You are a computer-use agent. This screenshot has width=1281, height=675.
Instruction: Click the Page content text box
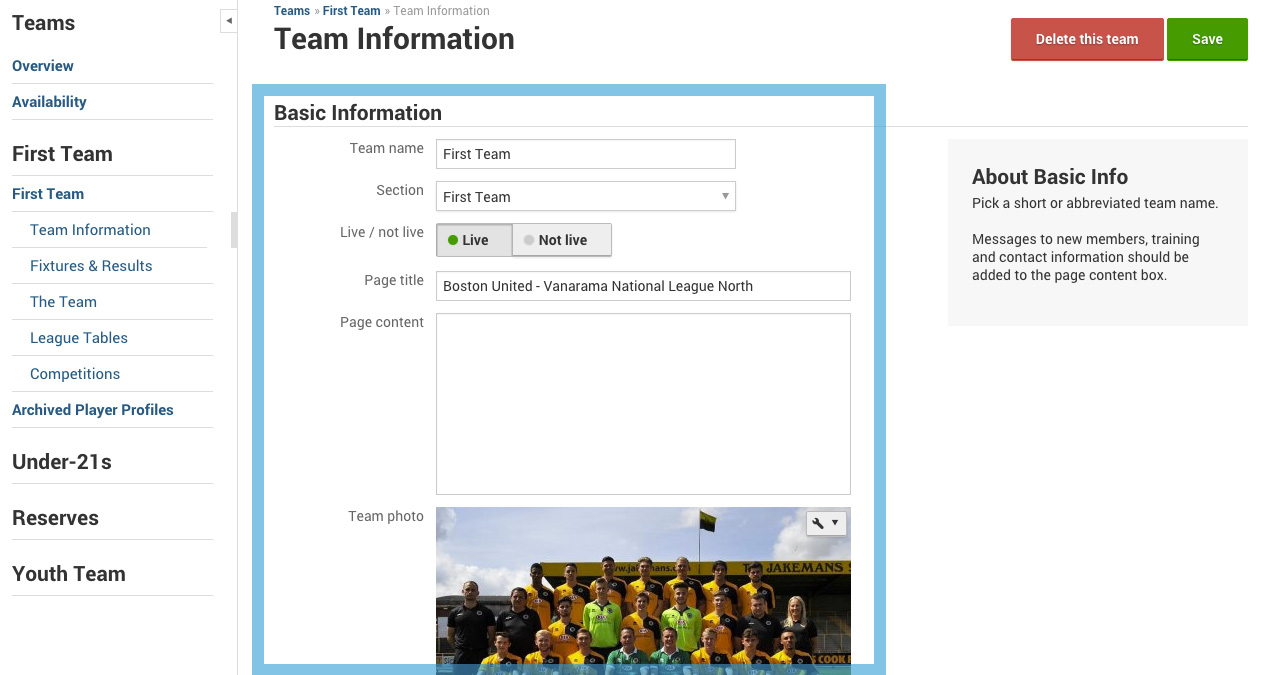point(643,403)
